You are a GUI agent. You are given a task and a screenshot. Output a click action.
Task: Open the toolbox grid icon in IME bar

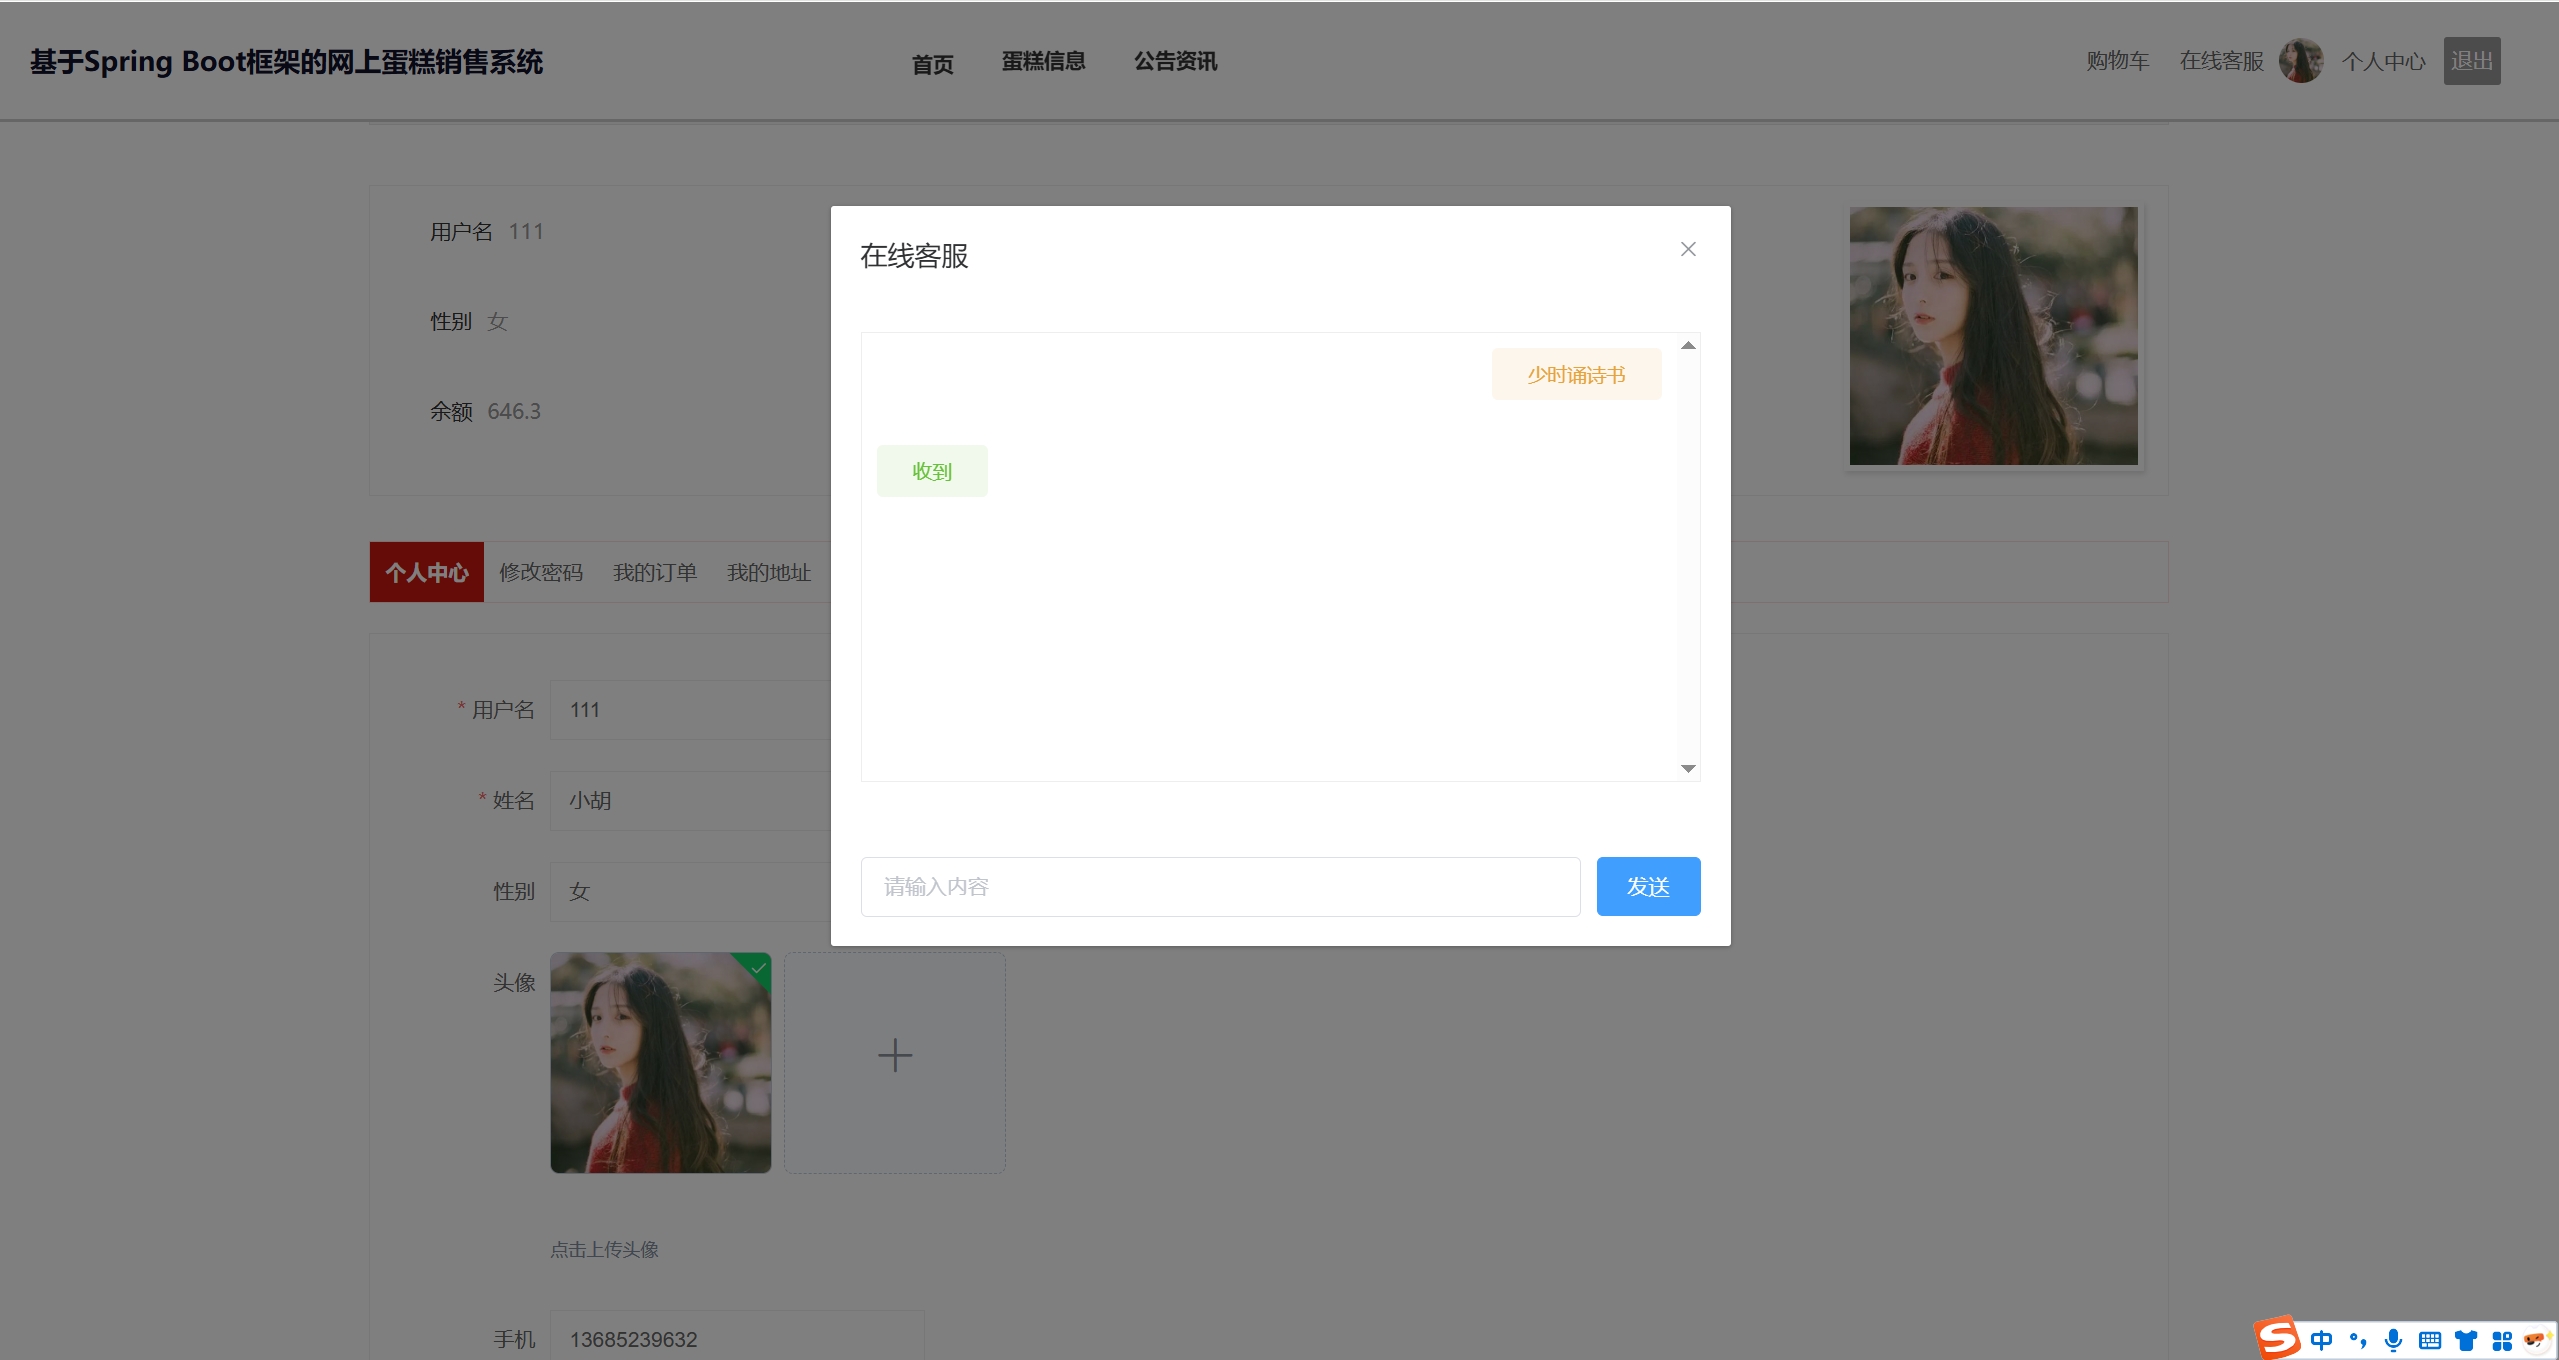2502,1340
